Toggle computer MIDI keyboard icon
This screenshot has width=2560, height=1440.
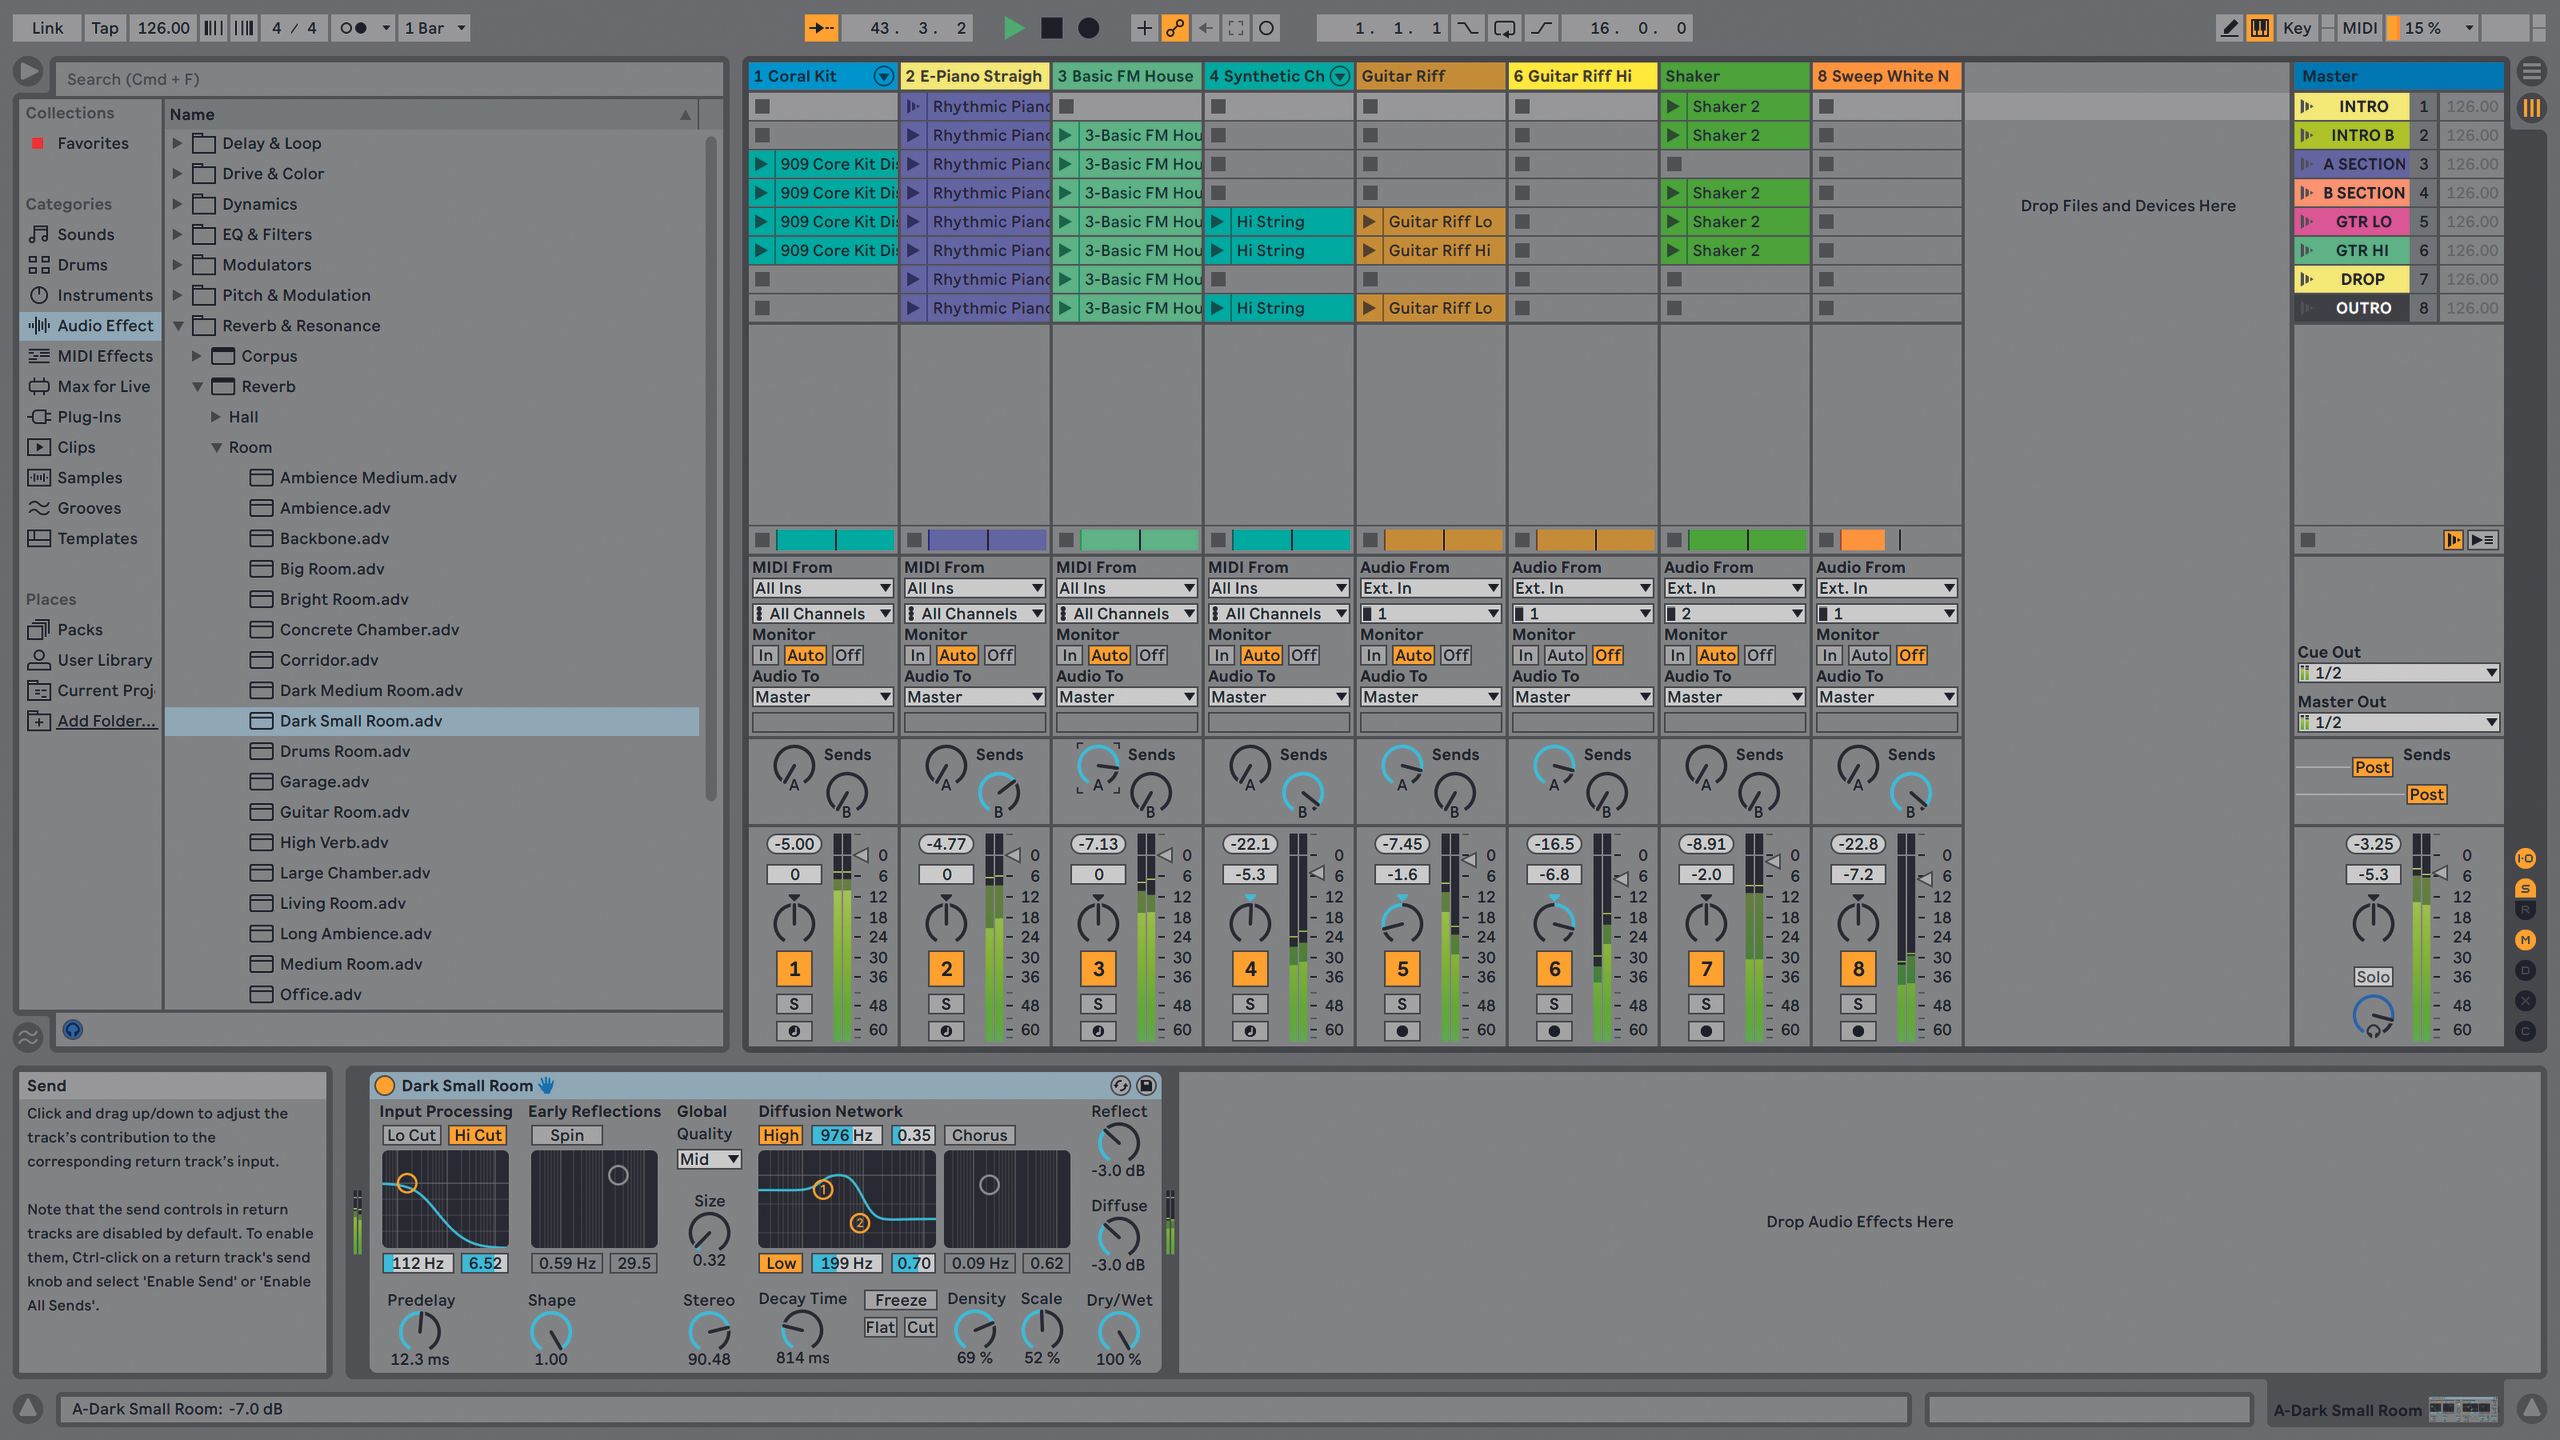(2260, 28)
